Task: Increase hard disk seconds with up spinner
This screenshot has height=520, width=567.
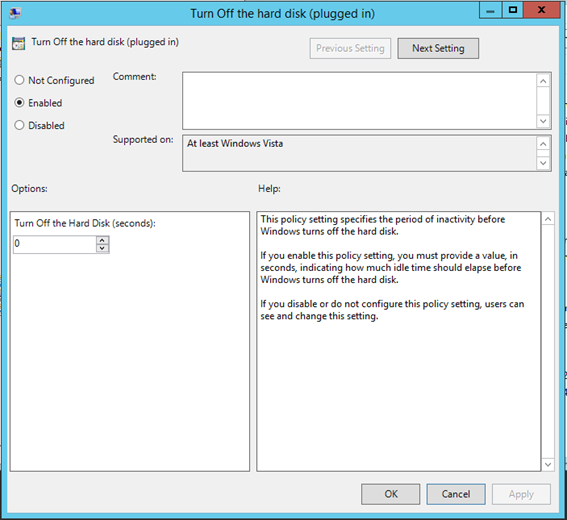Action: [x=102, y=240]
